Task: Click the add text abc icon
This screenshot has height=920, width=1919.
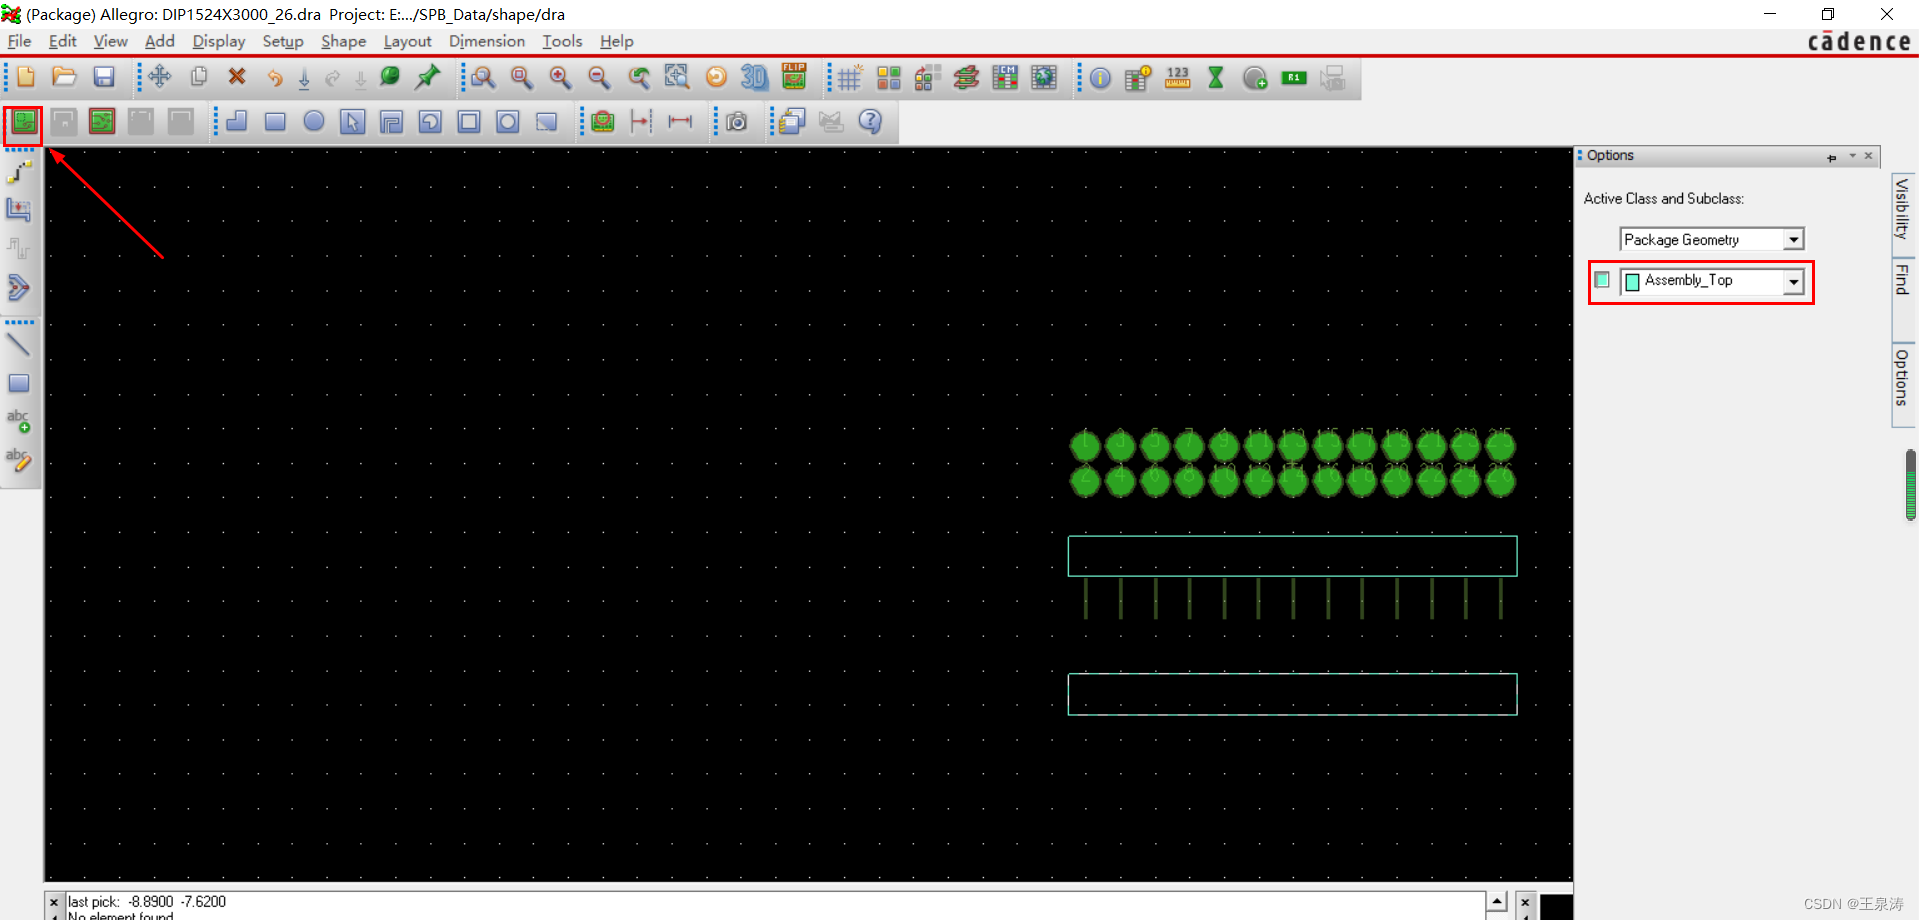Action: click(18, 421)
